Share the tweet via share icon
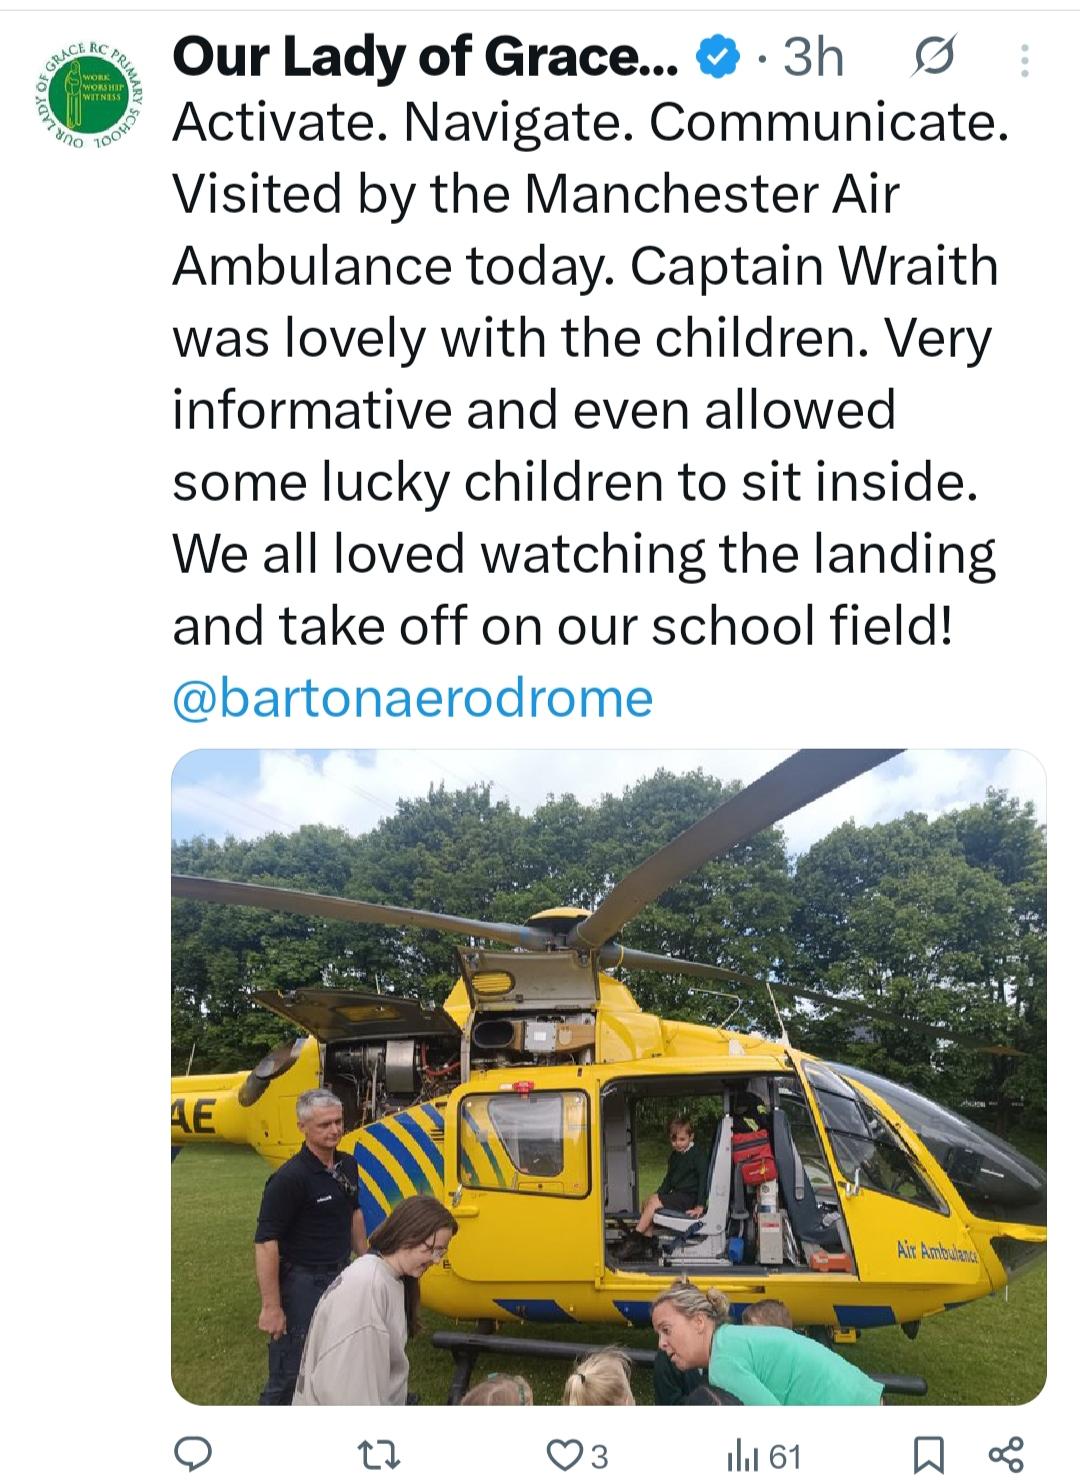This screenshot has height=1484, width=1080. click(x=1005, y=1454)
